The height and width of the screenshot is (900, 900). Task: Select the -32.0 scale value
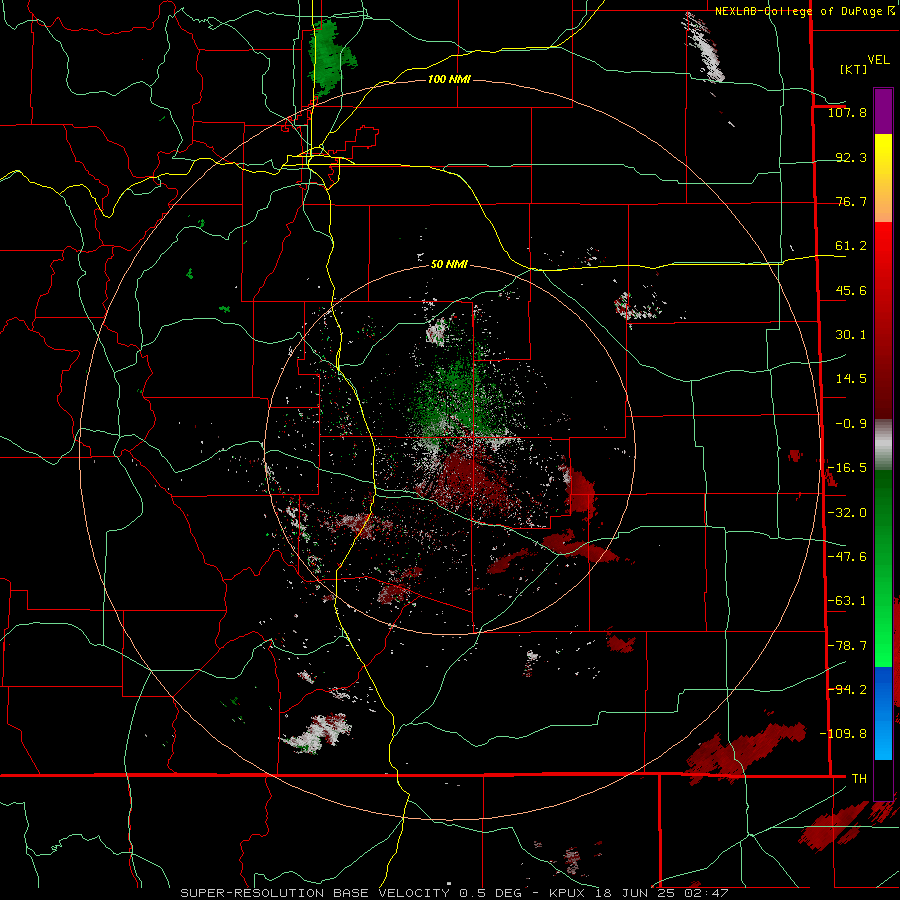pyautogui.click(x=847, y=513)
